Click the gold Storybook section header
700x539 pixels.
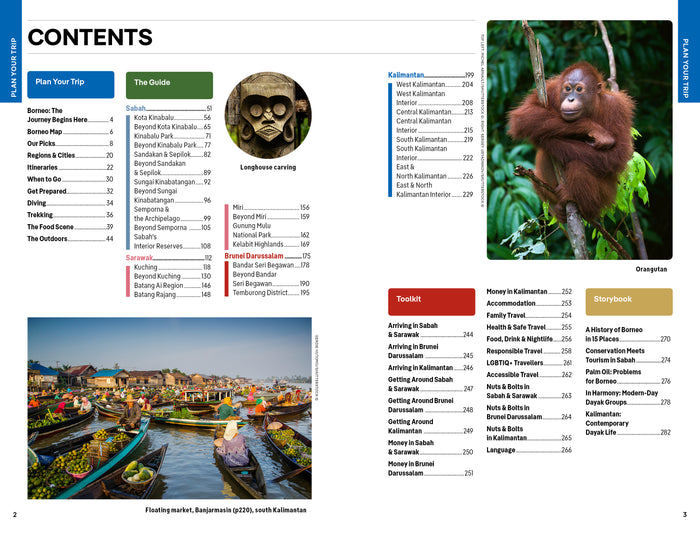tap(628, 299)
